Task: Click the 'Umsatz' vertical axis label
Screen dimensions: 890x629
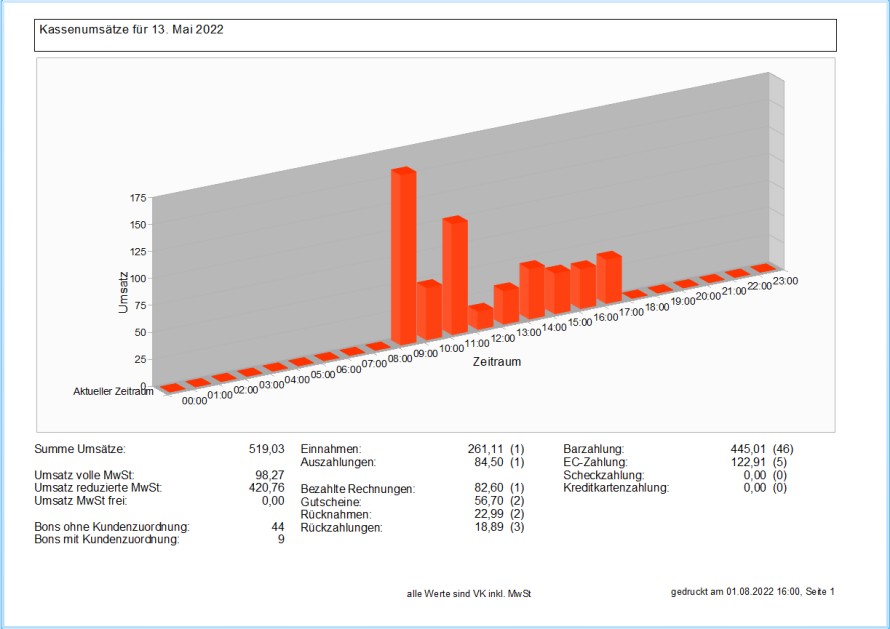Action: tap(123, 291)
